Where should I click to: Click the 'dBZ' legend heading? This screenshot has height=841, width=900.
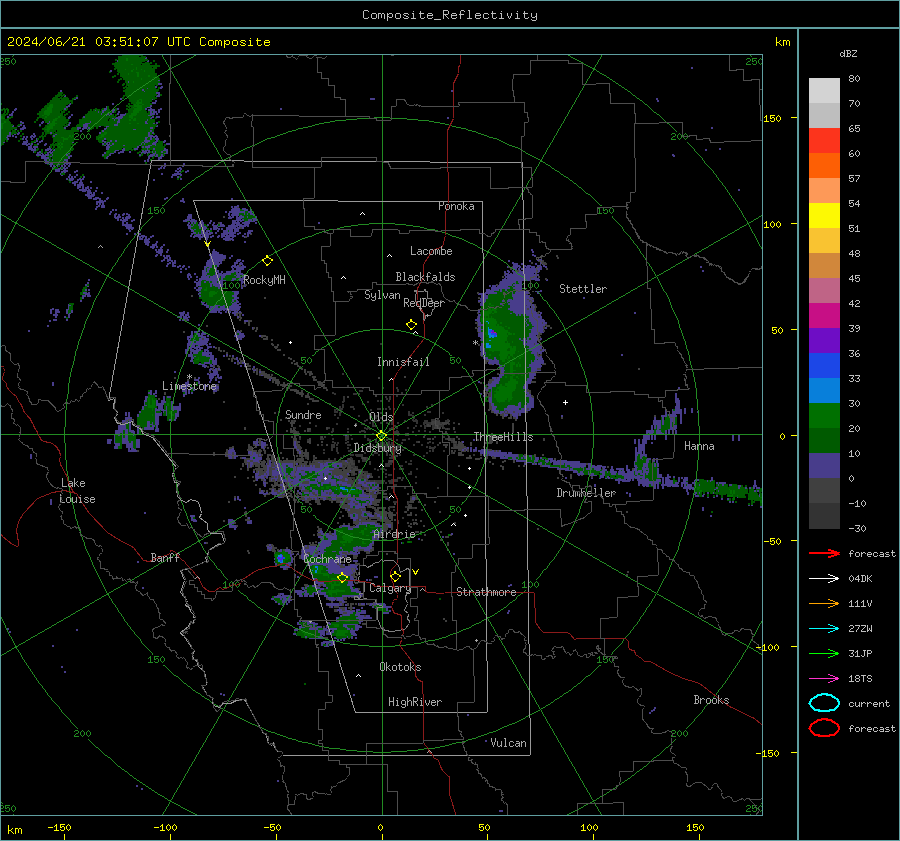point(848,53)
